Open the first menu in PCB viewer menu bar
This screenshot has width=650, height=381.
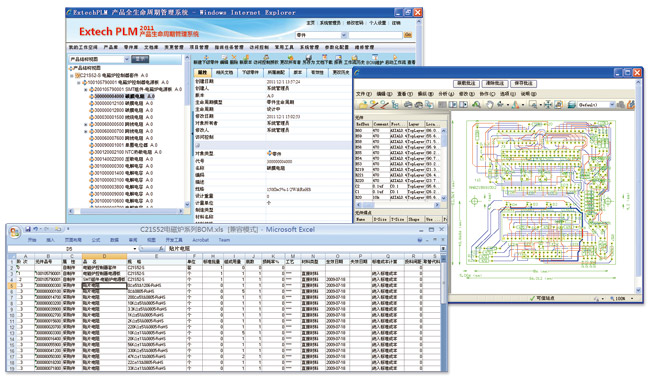[364, 94]
